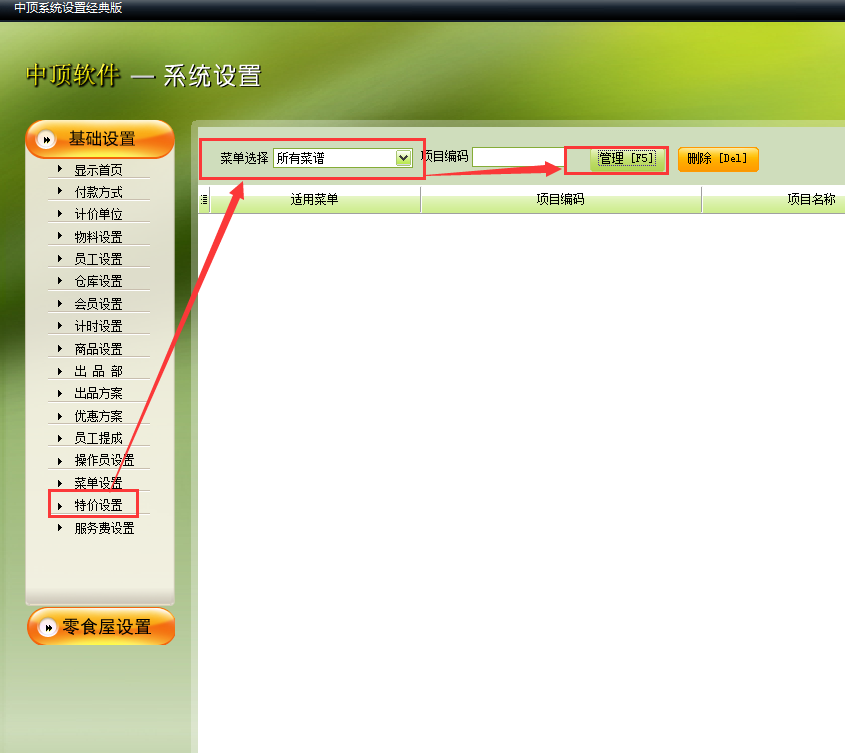Open the 菜单选择 dropdown list

click(403, 158)
